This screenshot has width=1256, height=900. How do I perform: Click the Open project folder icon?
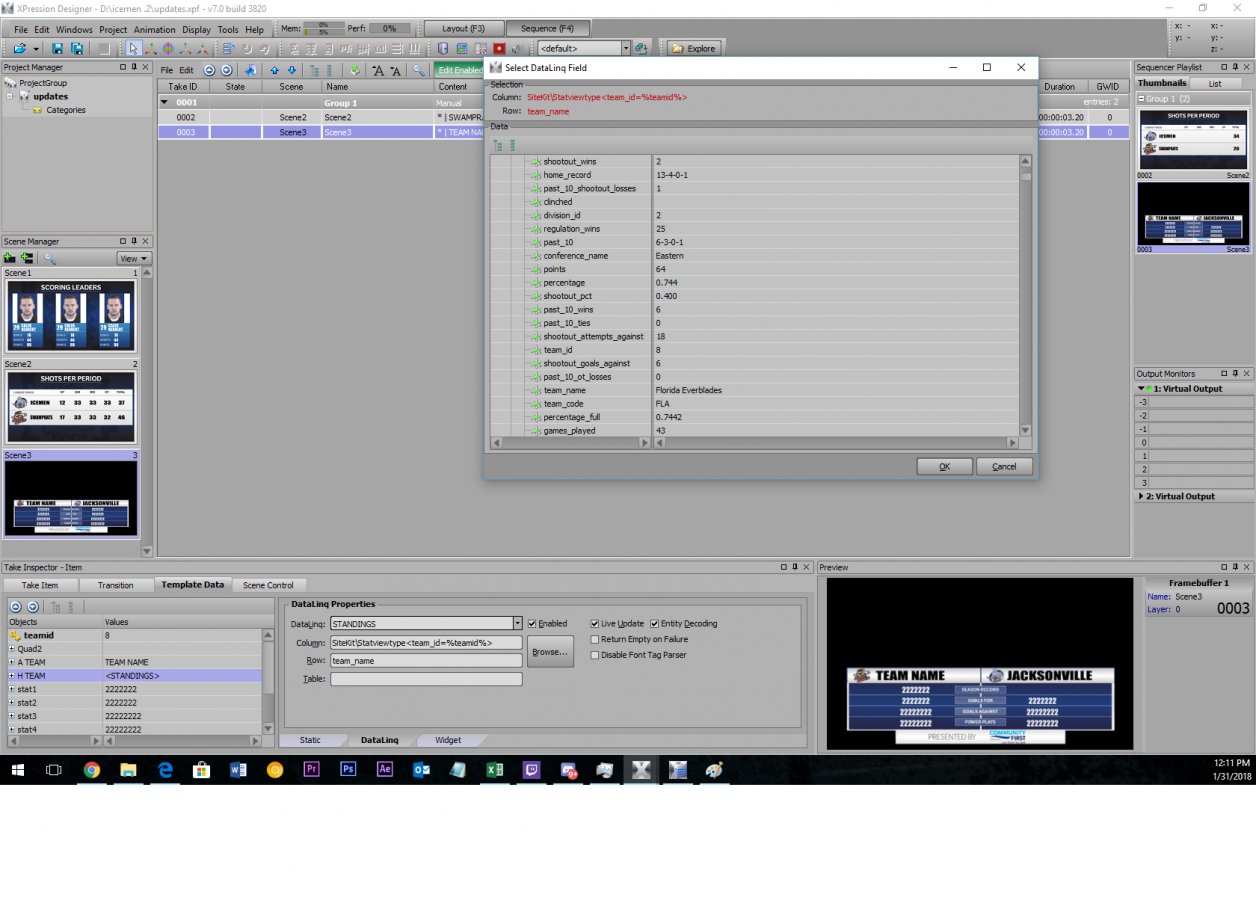click(x=19, y=48)
